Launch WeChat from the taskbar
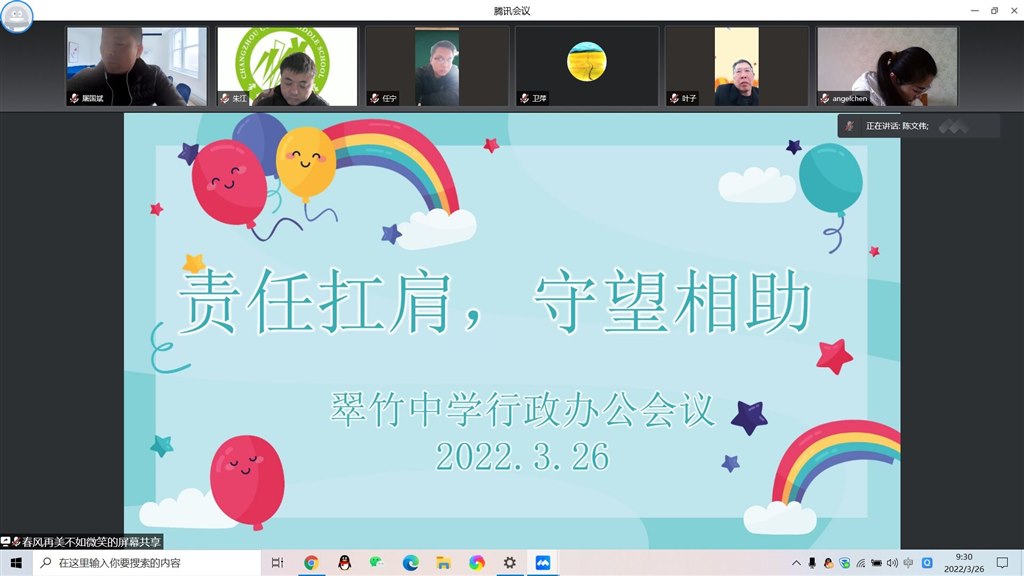 377,562
